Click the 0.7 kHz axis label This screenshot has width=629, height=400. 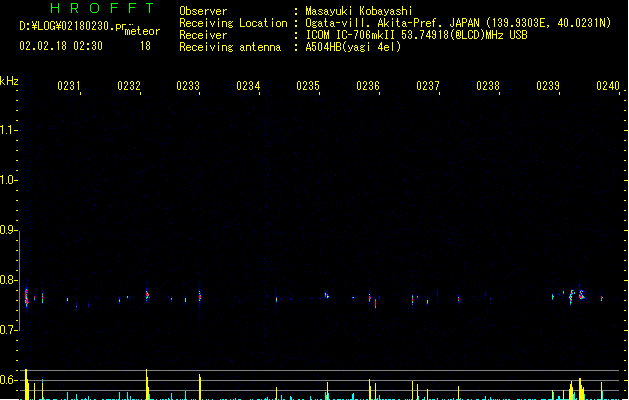tap(7, 330)
